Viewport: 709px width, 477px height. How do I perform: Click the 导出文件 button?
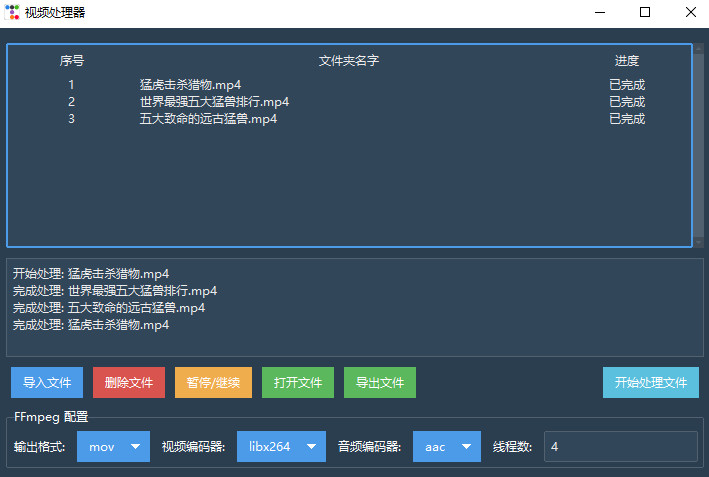pos(380,382)
